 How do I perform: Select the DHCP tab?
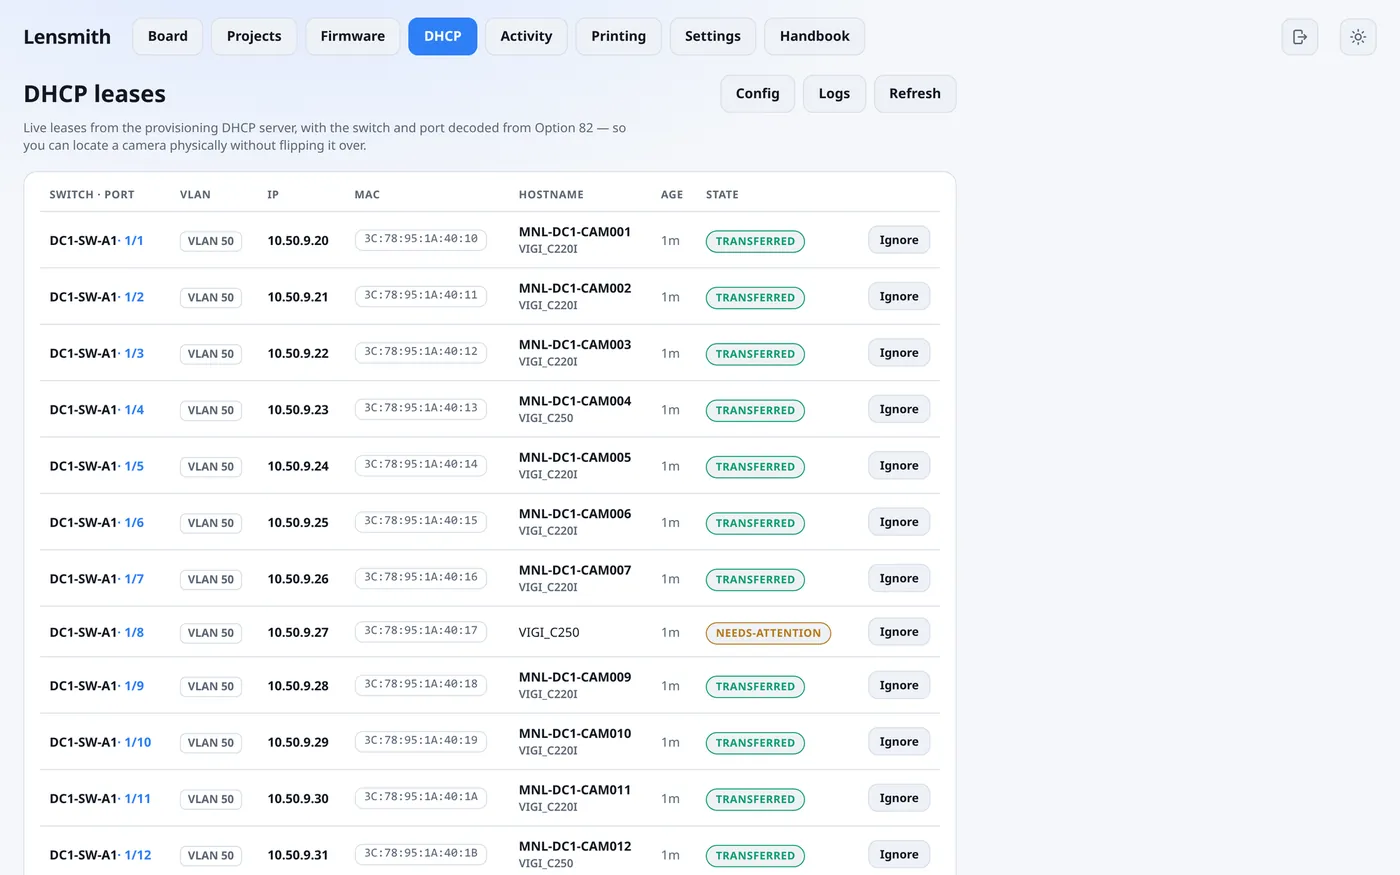pos(443,36)
